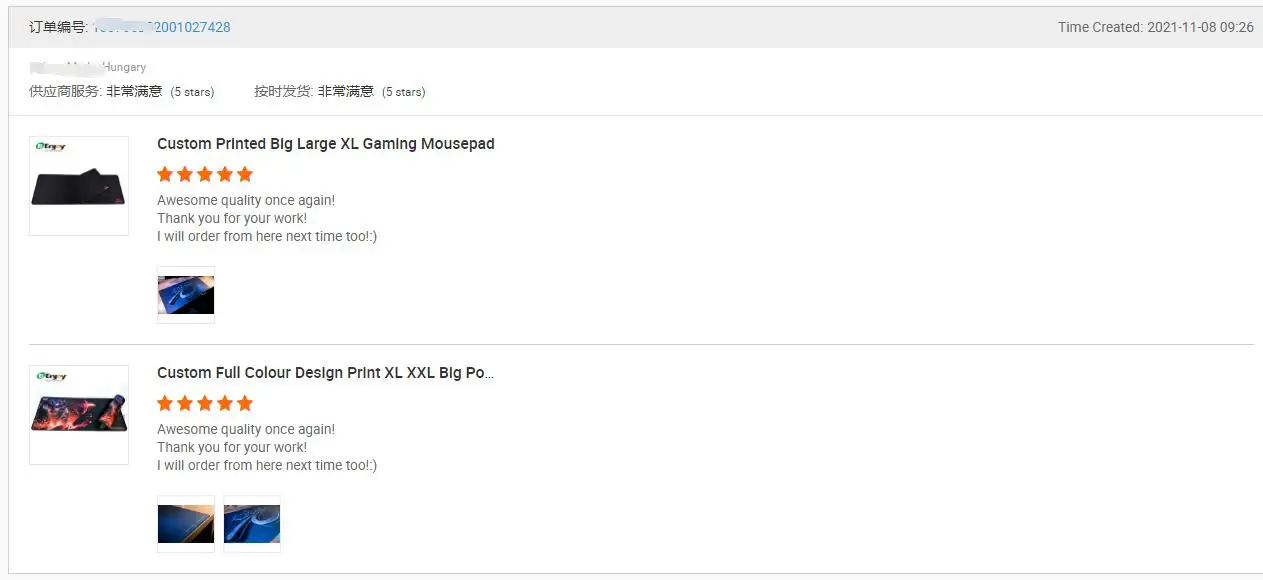Image resolution: width=1263 pixels, height=580 pixels.
Task: Click the red artwork mousepad product thumbnail
Action: tap(79, 415)
